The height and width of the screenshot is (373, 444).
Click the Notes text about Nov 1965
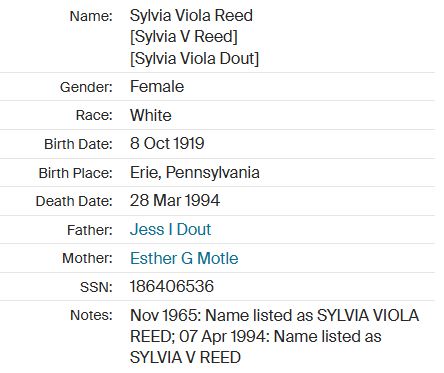coord(274,336)
